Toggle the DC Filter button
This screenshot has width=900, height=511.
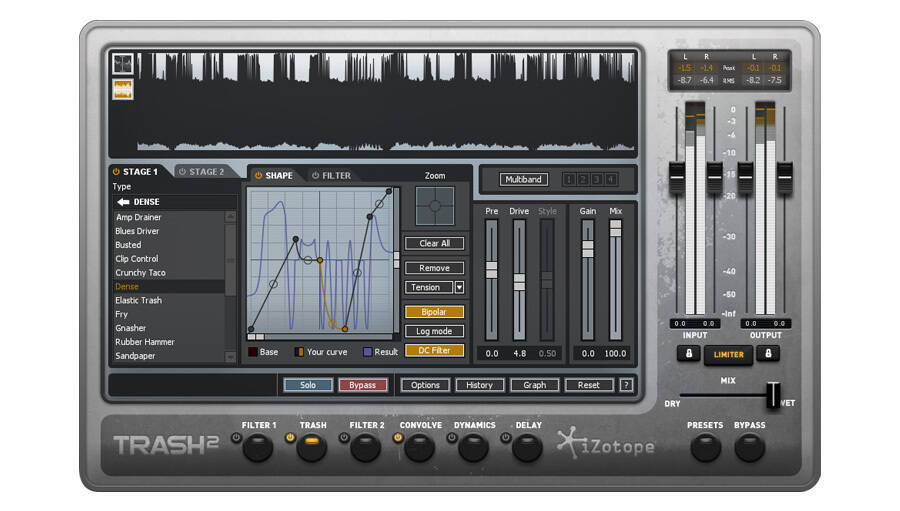435,350
